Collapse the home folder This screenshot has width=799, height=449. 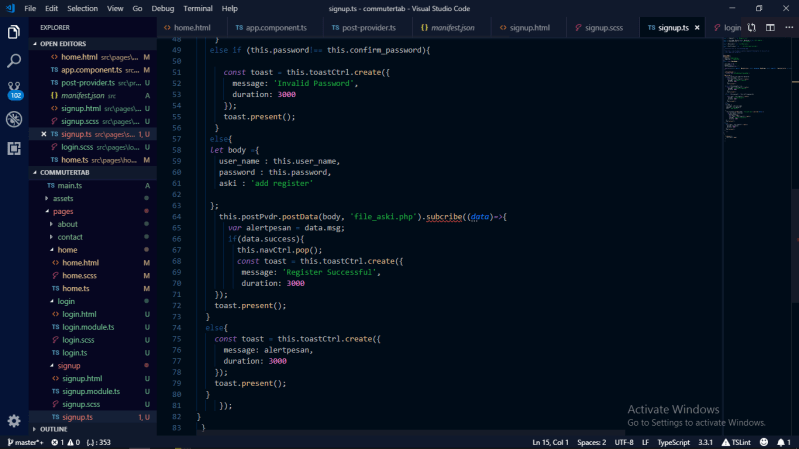click(x=93, y=250)
